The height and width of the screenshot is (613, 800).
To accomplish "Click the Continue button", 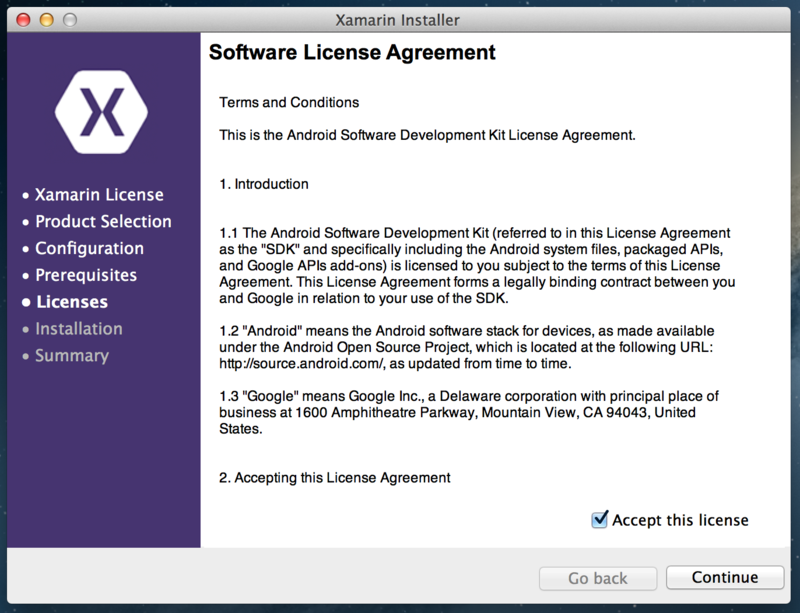I will pos(724,577).
